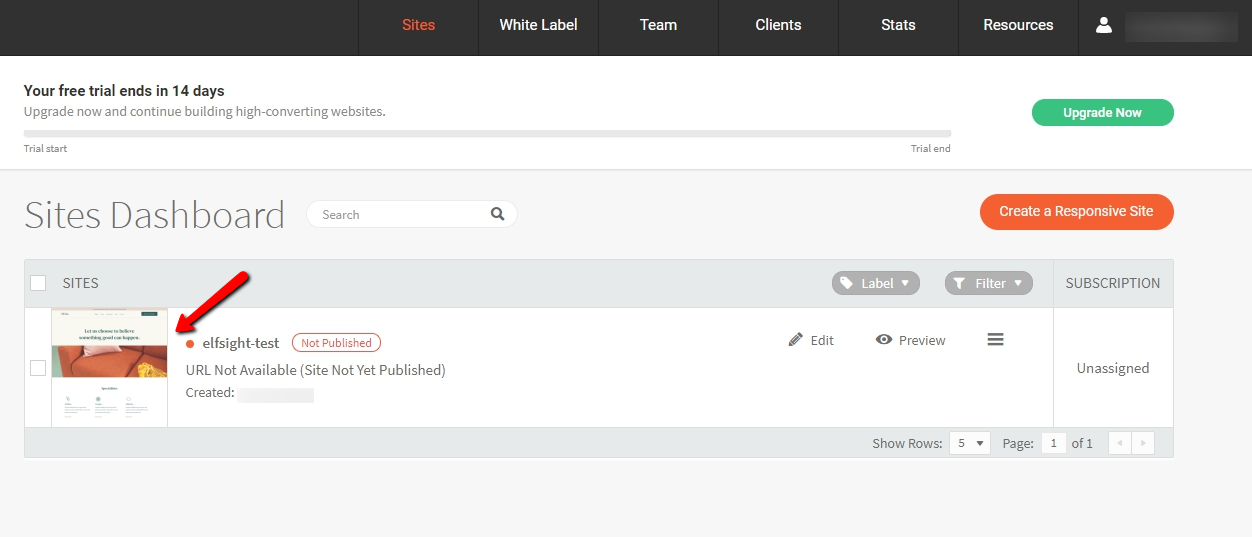Click 'URL Not Available (Site Not Yet Published)' text
This screenshot has width=1252, height=537.
point(315,370)
